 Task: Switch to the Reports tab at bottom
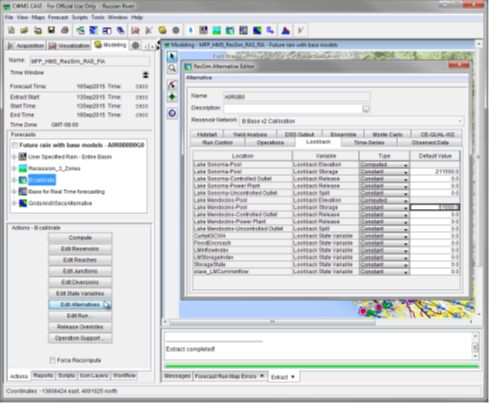tap(43, 375)
